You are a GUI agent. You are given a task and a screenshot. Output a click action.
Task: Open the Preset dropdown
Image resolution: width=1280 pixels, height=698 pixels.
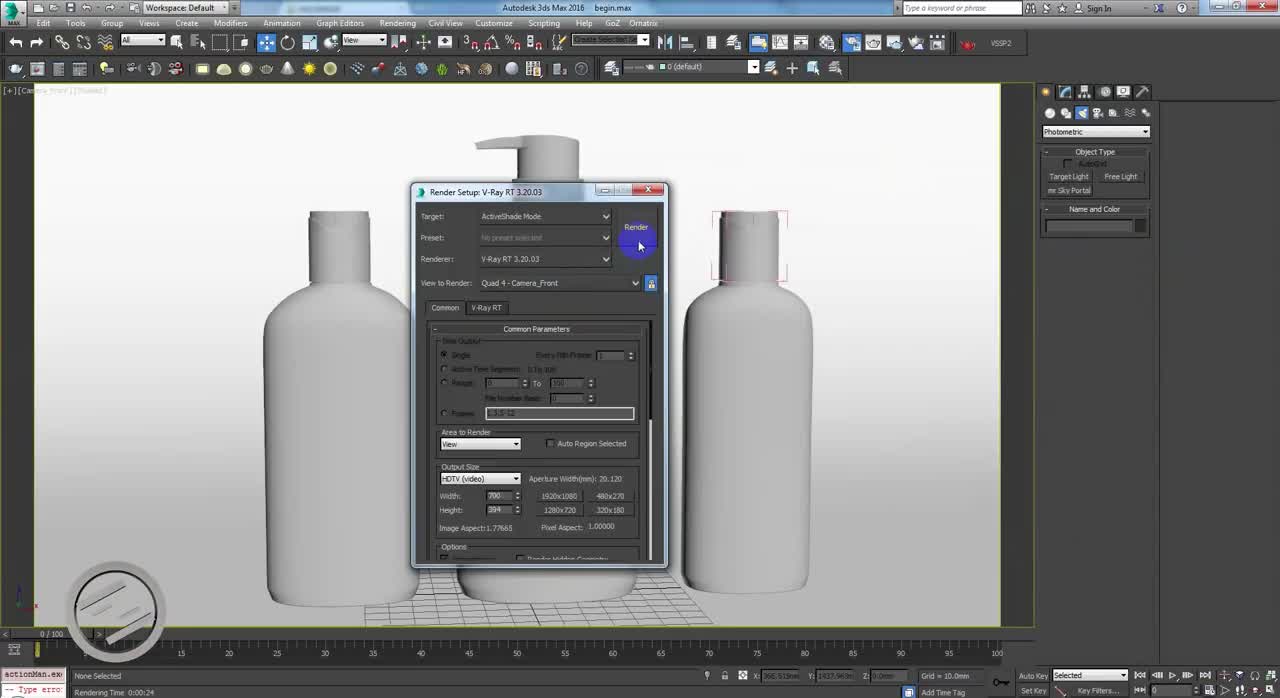click(x=545, y=238)
